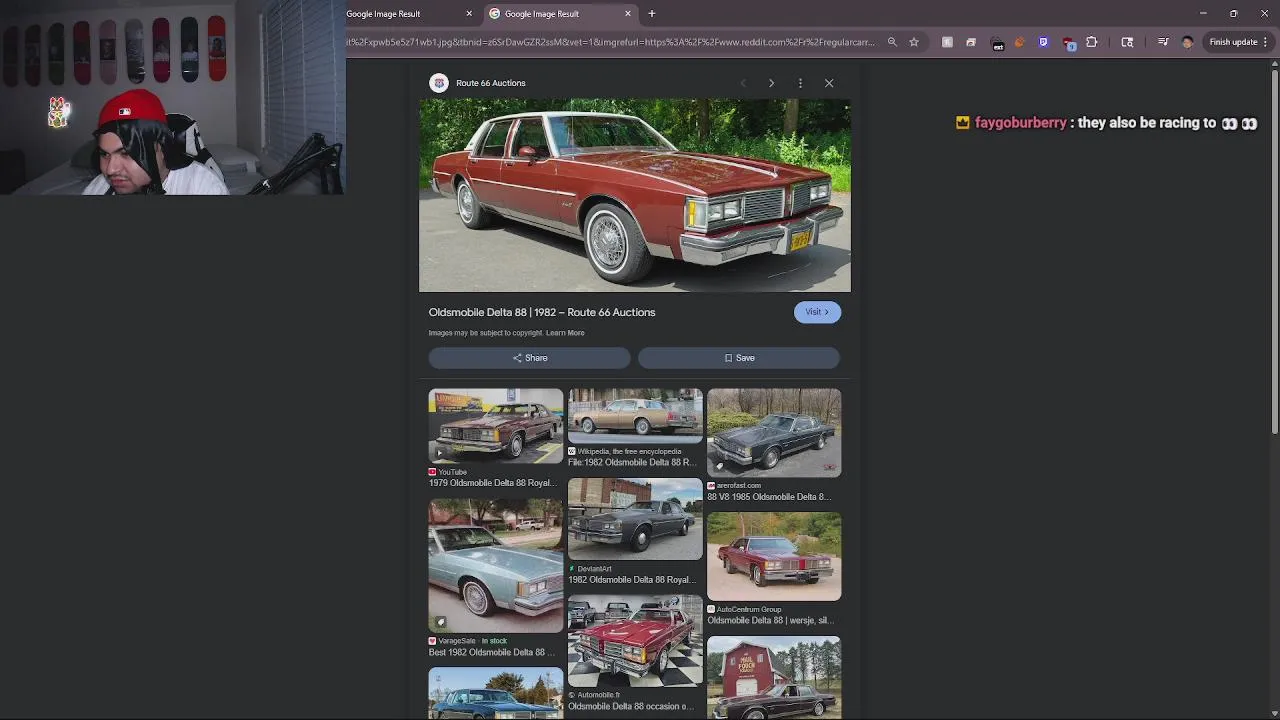Open a new tab with plus button

click(x=652, y=13)
